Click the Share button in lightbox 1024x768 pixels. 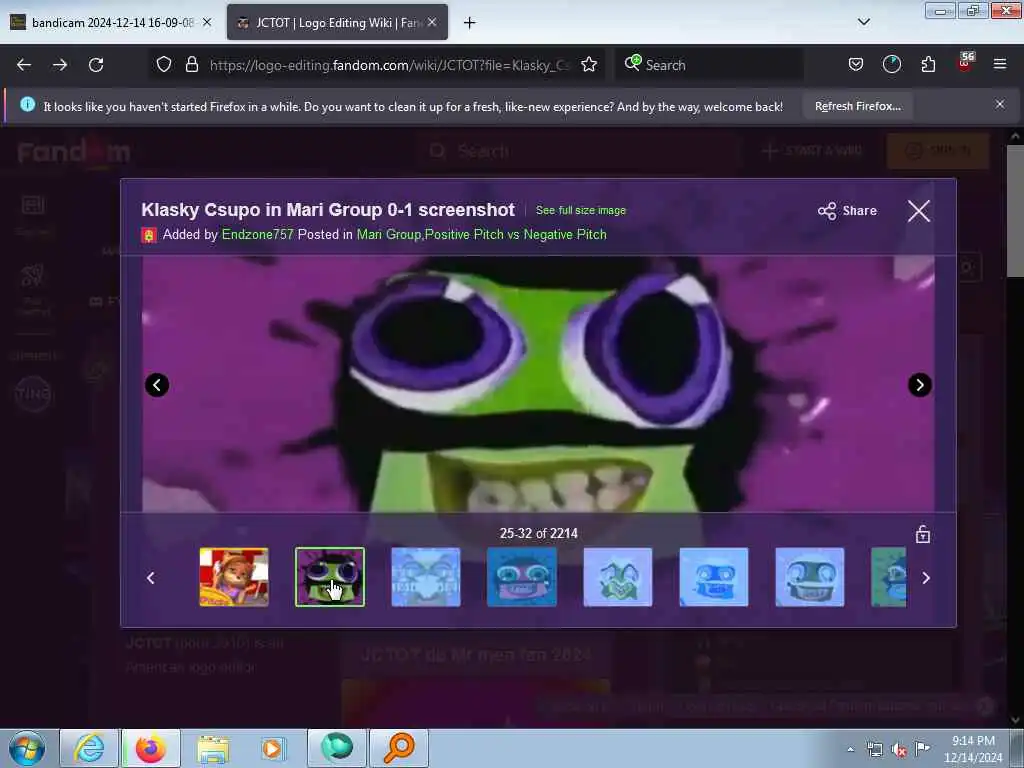point(847,211)
